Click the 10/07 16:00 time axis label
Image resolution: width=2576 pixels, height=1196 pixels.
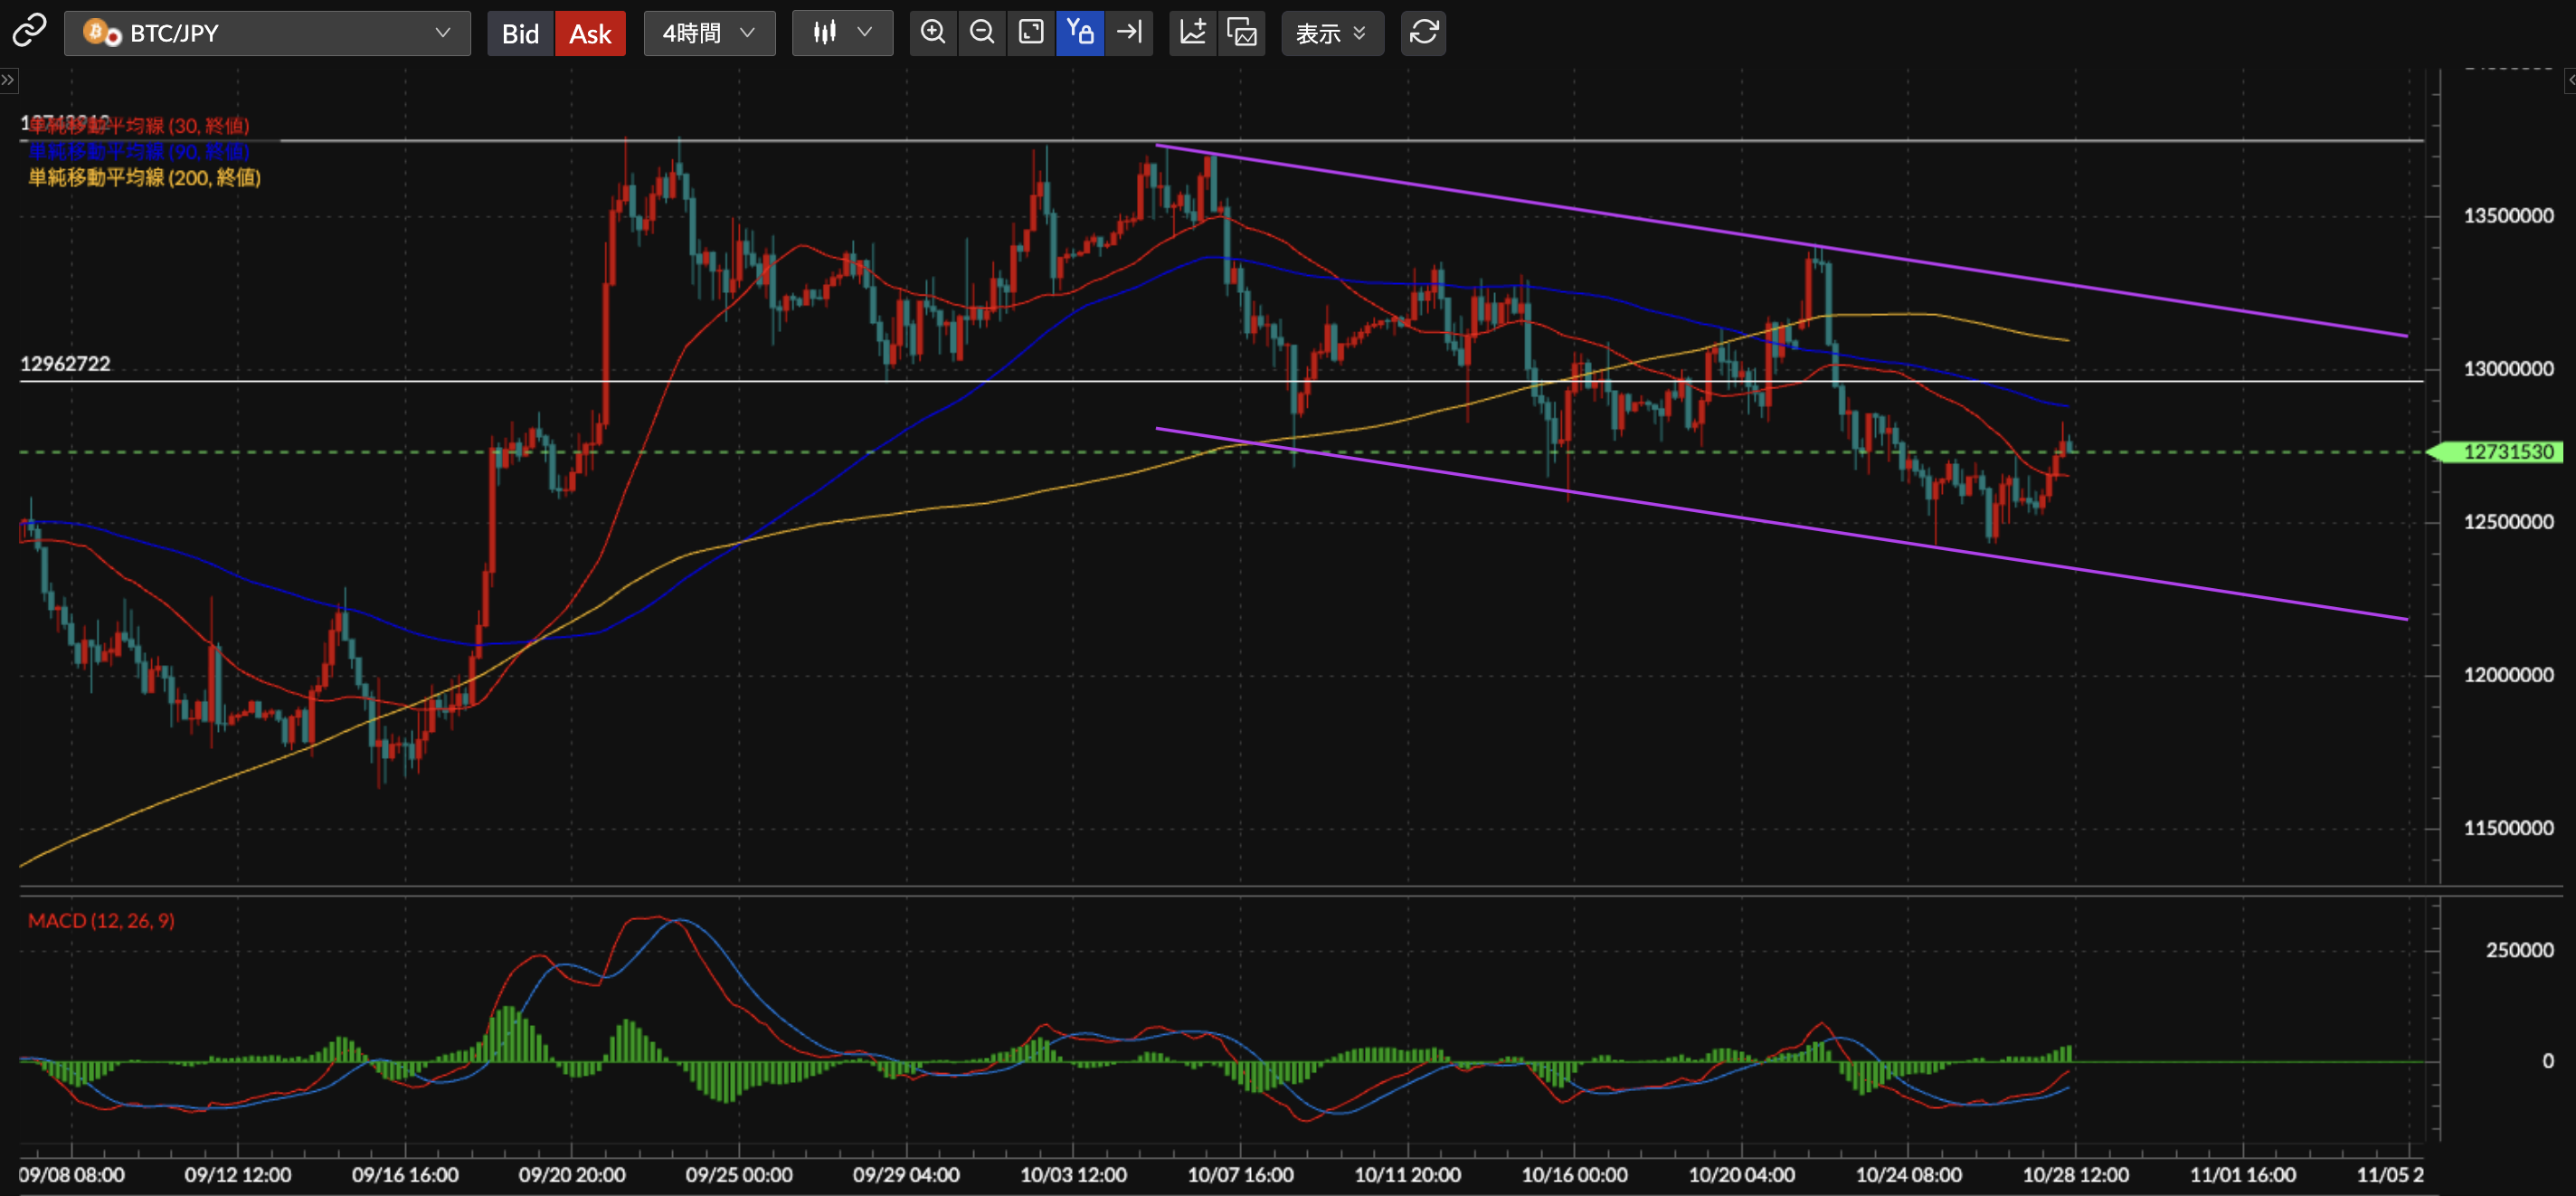[1240, 1175]
